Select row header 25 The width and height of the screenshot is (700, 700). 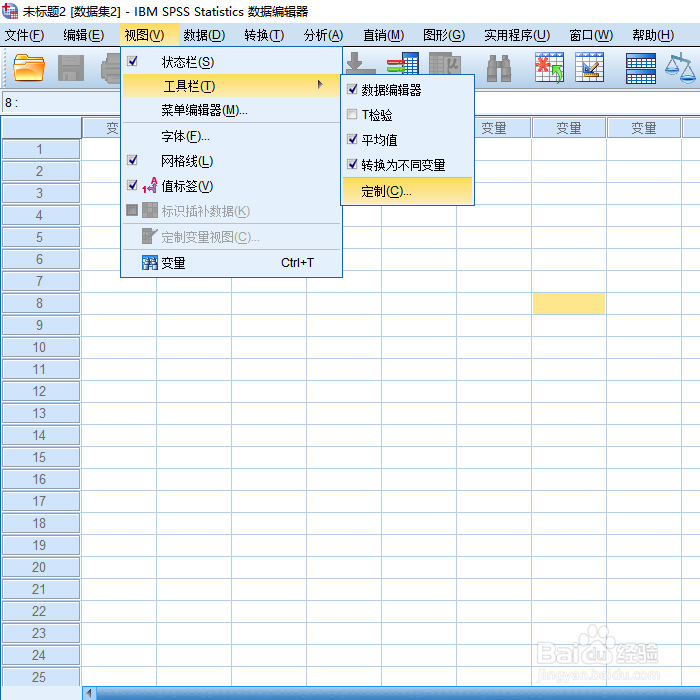[x=41, y=677]
